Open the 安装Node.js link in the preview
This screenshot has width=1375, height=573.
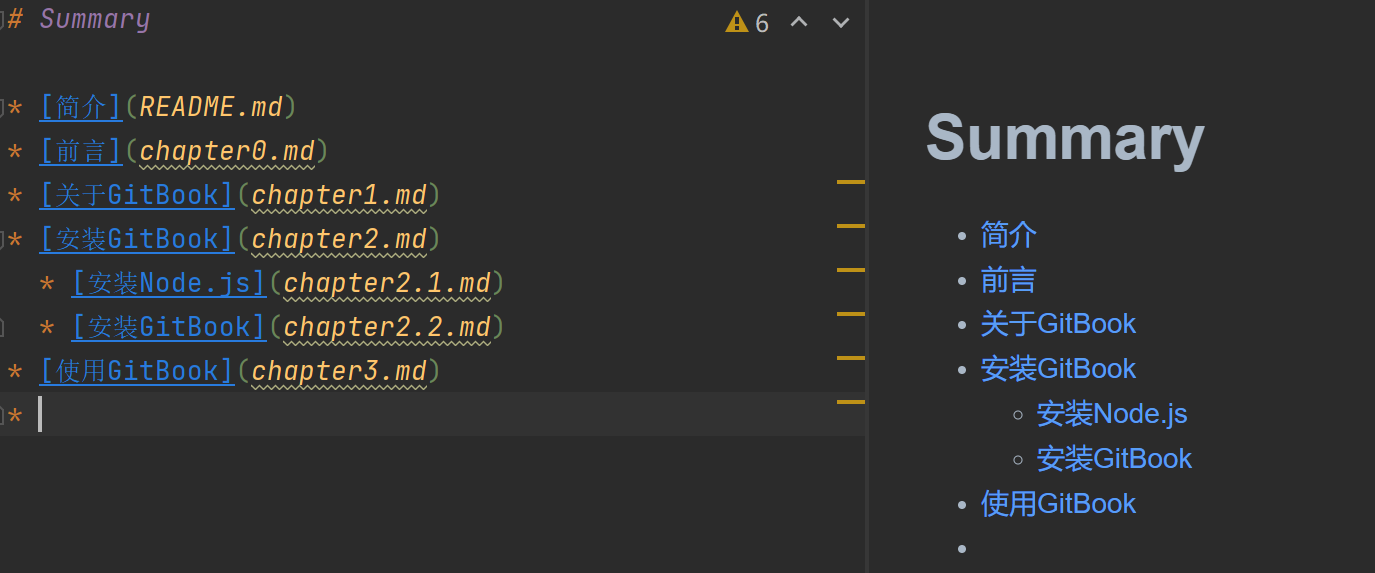pyautogui.click(x=1112, y=413)
